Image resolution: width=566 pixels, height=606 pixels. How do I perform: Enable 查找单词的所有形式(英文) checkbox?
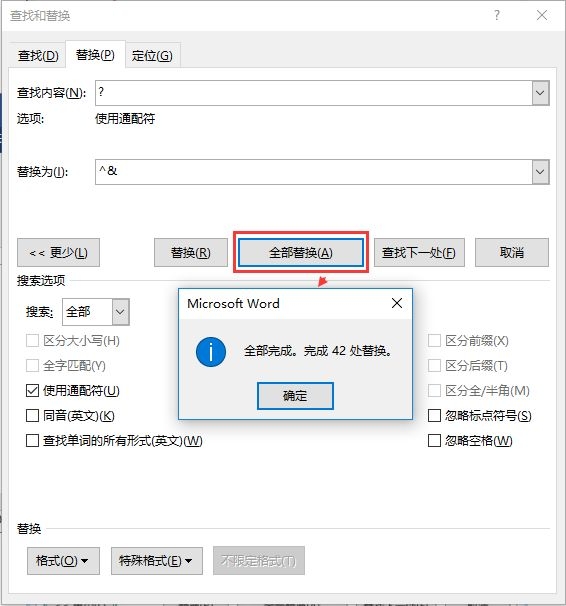coord(32,441)
